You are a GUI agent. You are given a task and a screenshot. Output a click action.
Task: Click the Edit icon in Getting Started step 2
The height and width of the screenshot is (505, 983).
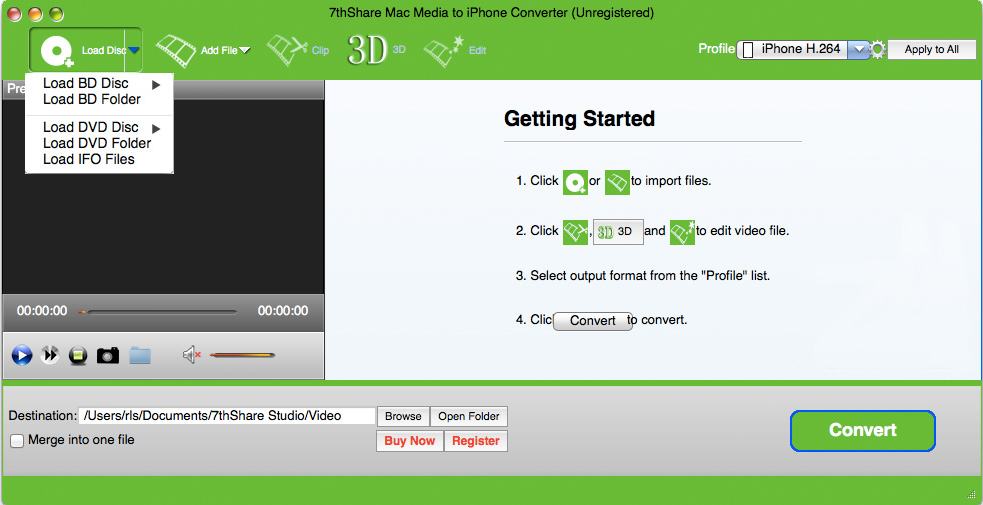682,232
